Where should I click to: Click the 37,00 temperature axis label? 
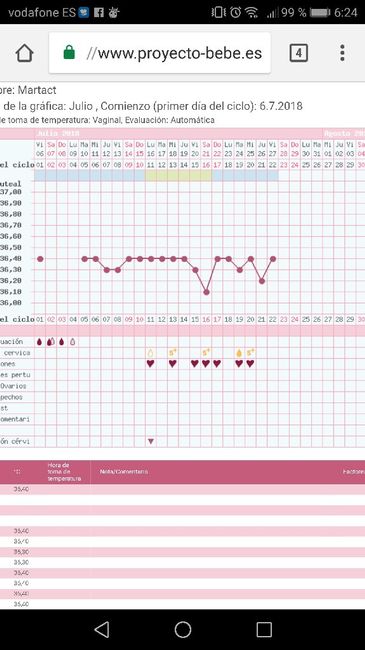(x=11, y=192)
